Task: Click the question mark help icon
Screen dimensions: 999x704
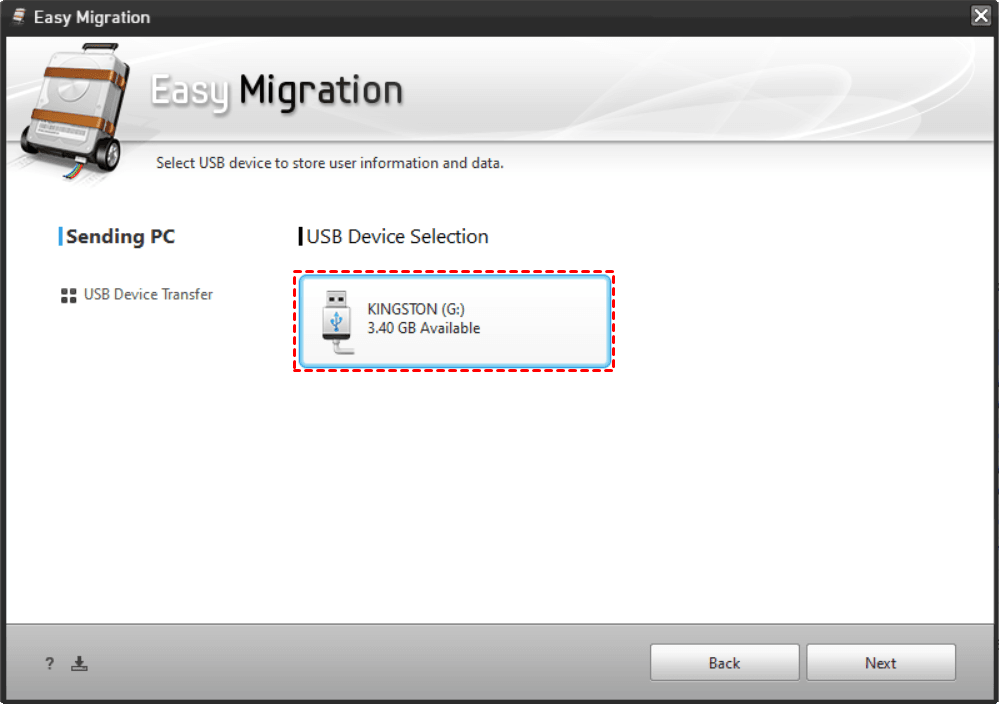Action: 50,663
